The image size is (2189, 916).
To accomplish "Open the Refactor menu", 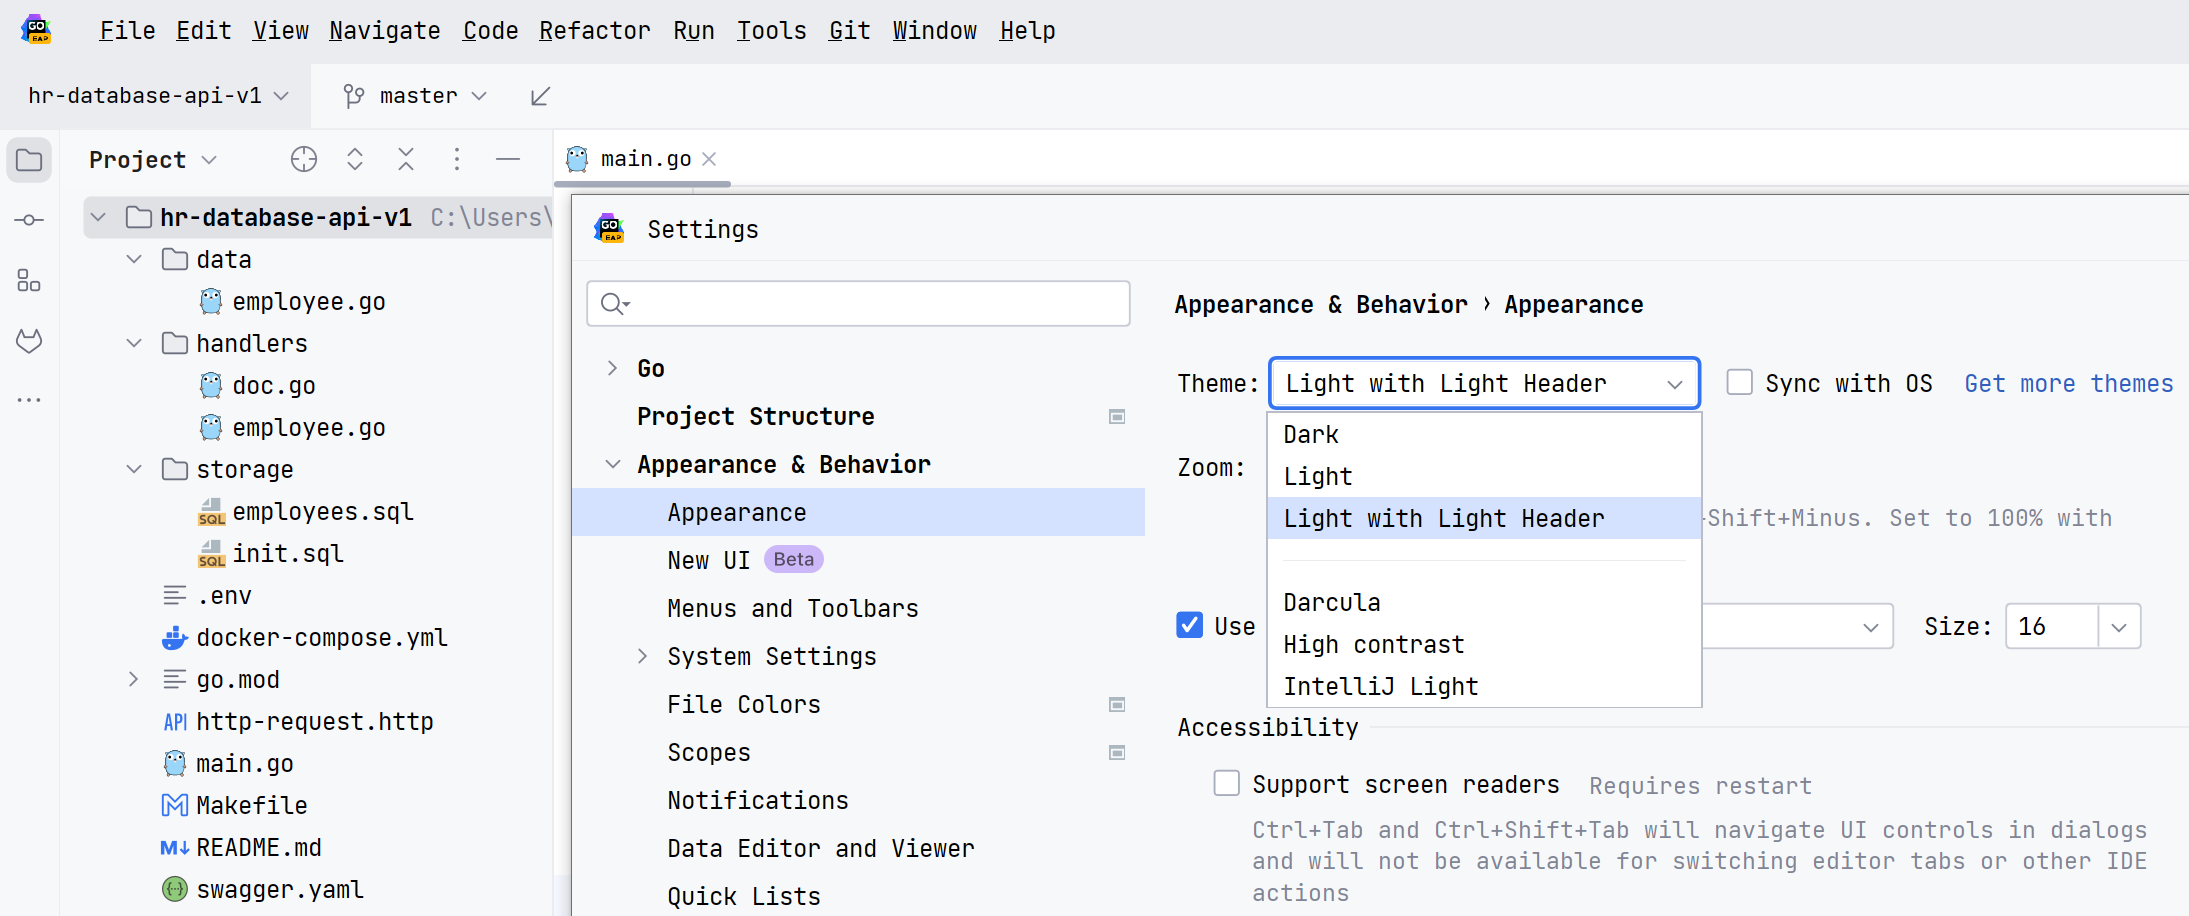I will 595,31.
